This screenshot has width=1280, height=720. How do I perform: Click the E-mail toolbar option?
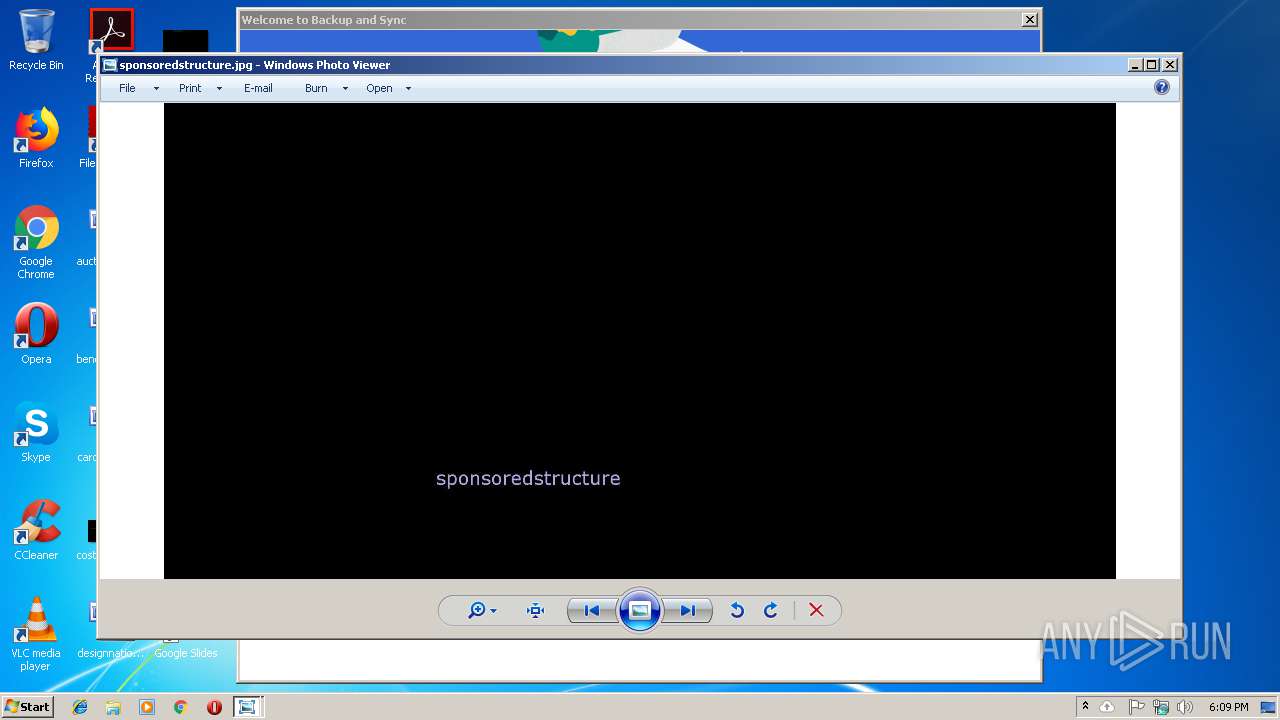[258, 88]
